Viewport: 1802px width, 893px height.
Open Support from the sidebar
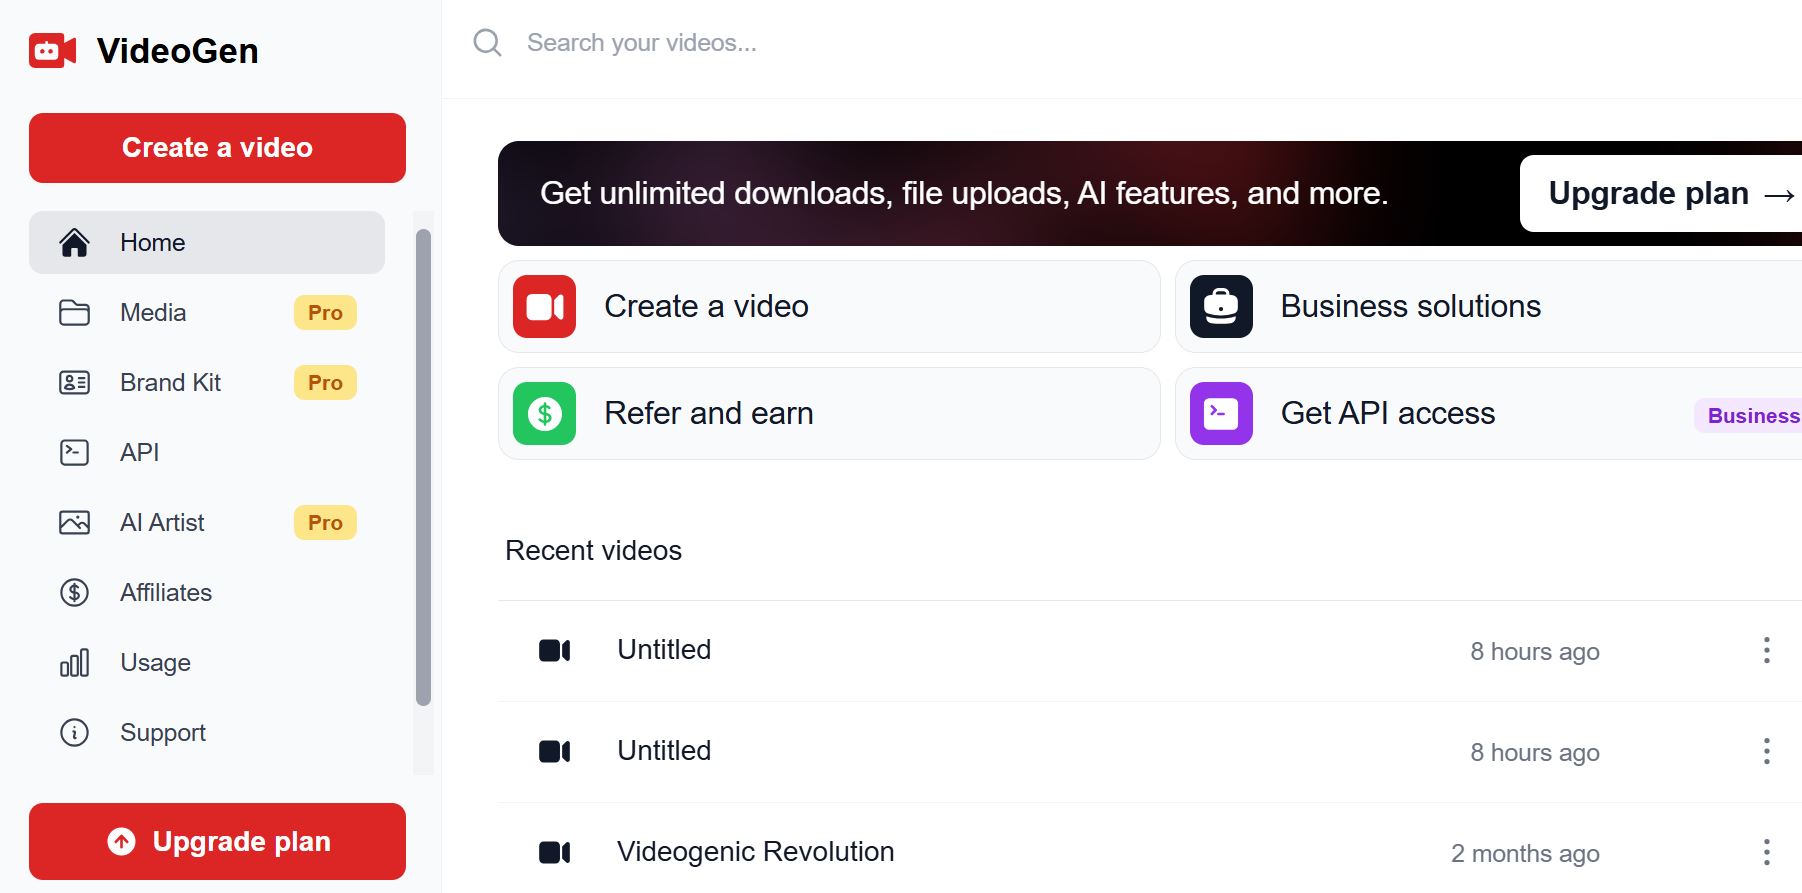[x=162, y=733]
